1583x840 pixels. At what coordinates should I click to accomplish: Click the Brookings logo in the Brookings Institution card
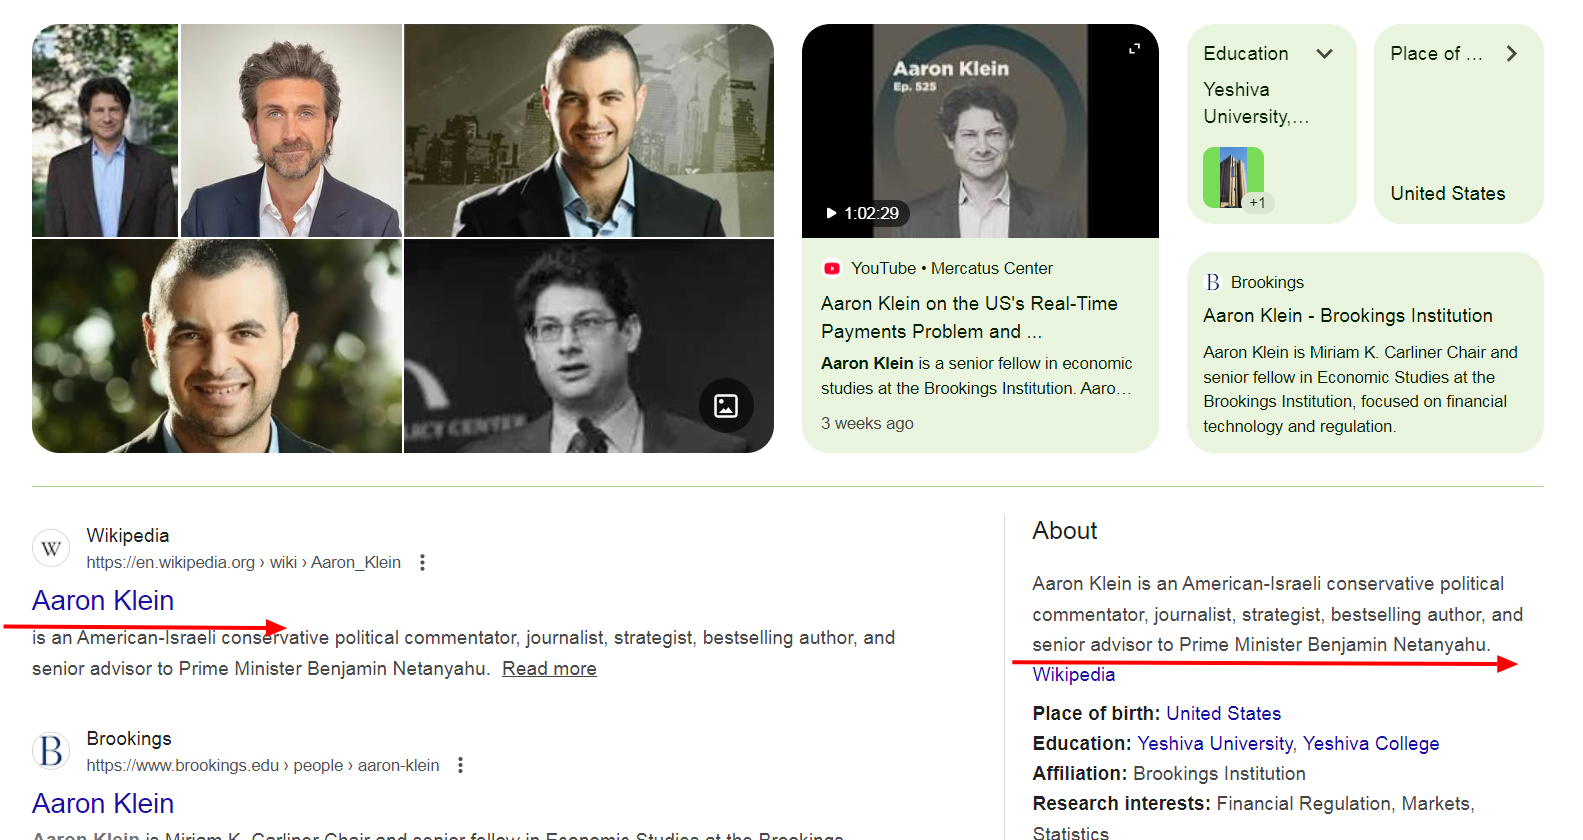click(x=1212, y=282)
